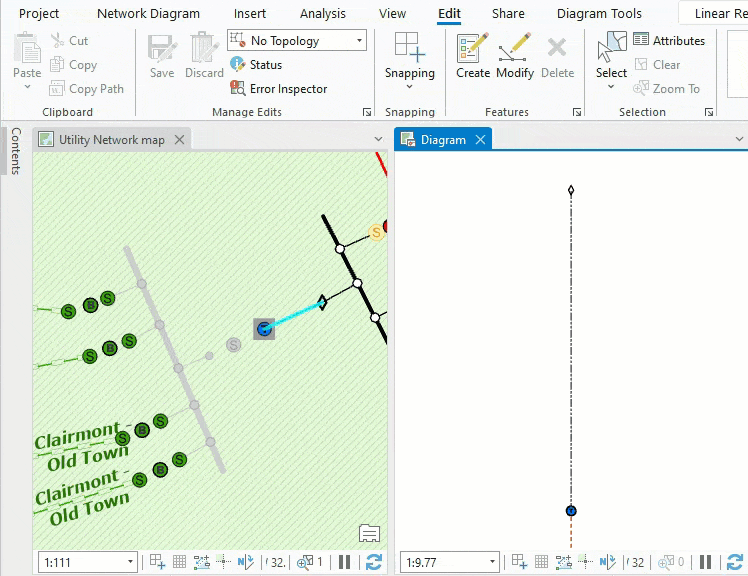Open the Status edit information tool
The width and height of the screenshot is (748, 576).
click(237, 64)
